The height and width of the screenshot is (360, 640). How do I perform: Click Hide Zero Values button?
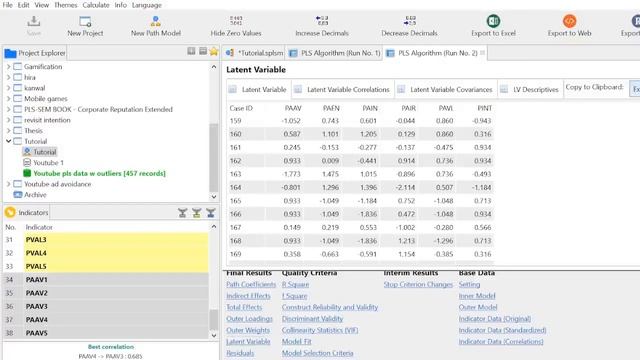pyautogui.click(x=236, y=27)
